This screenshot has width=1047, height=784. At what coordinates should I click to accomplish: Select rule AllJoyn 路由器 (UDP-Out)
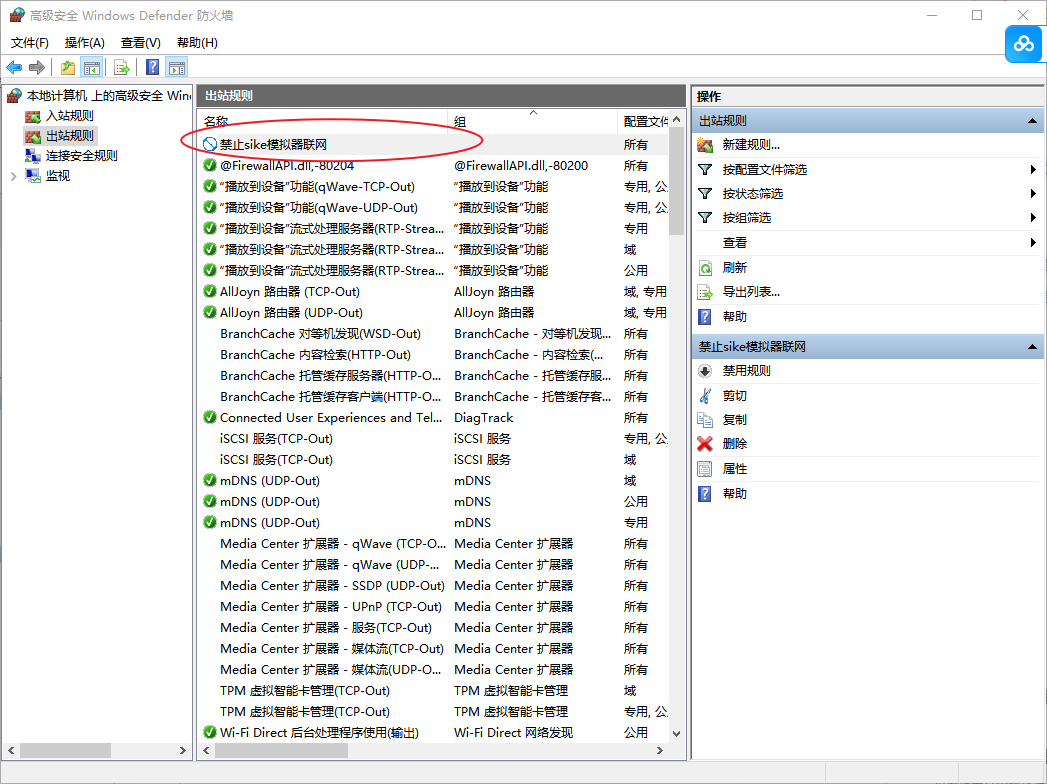434,313
